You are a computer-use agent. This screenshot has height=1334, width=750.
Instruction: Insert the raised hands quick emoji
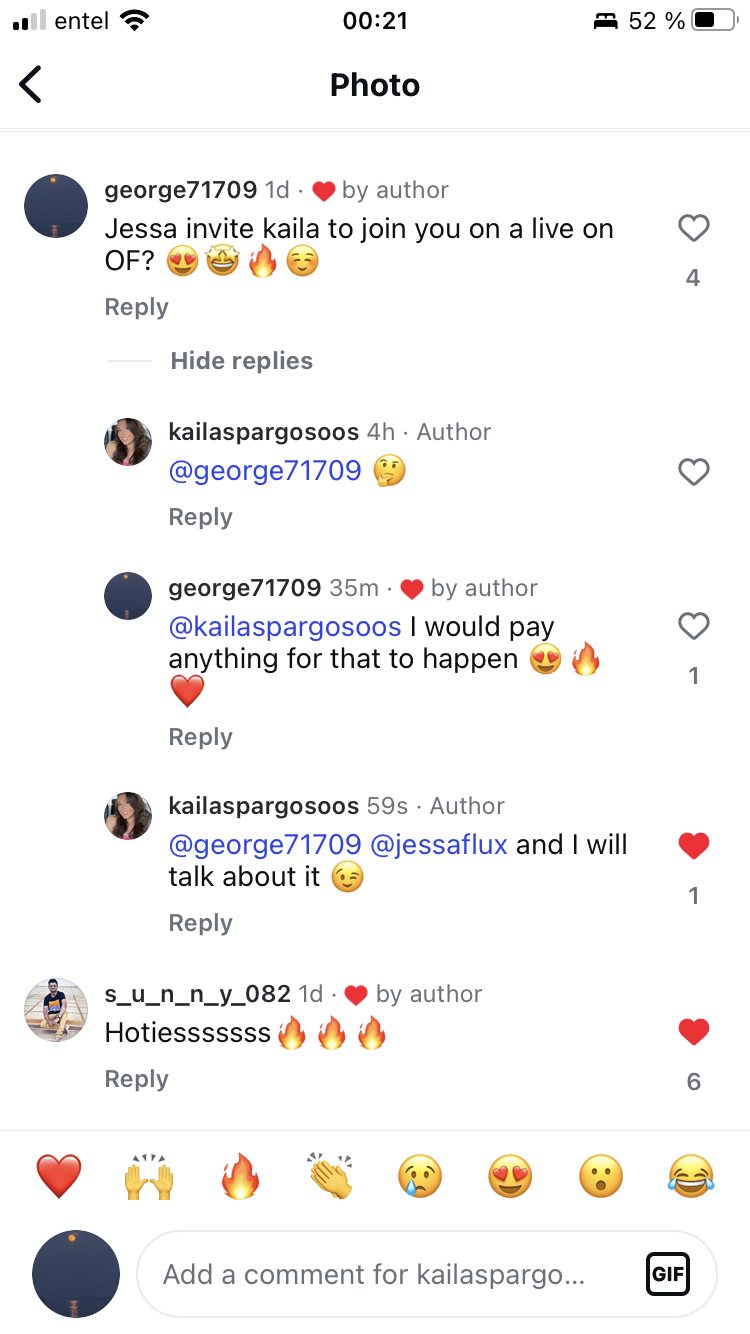(x=149, y=1176)
